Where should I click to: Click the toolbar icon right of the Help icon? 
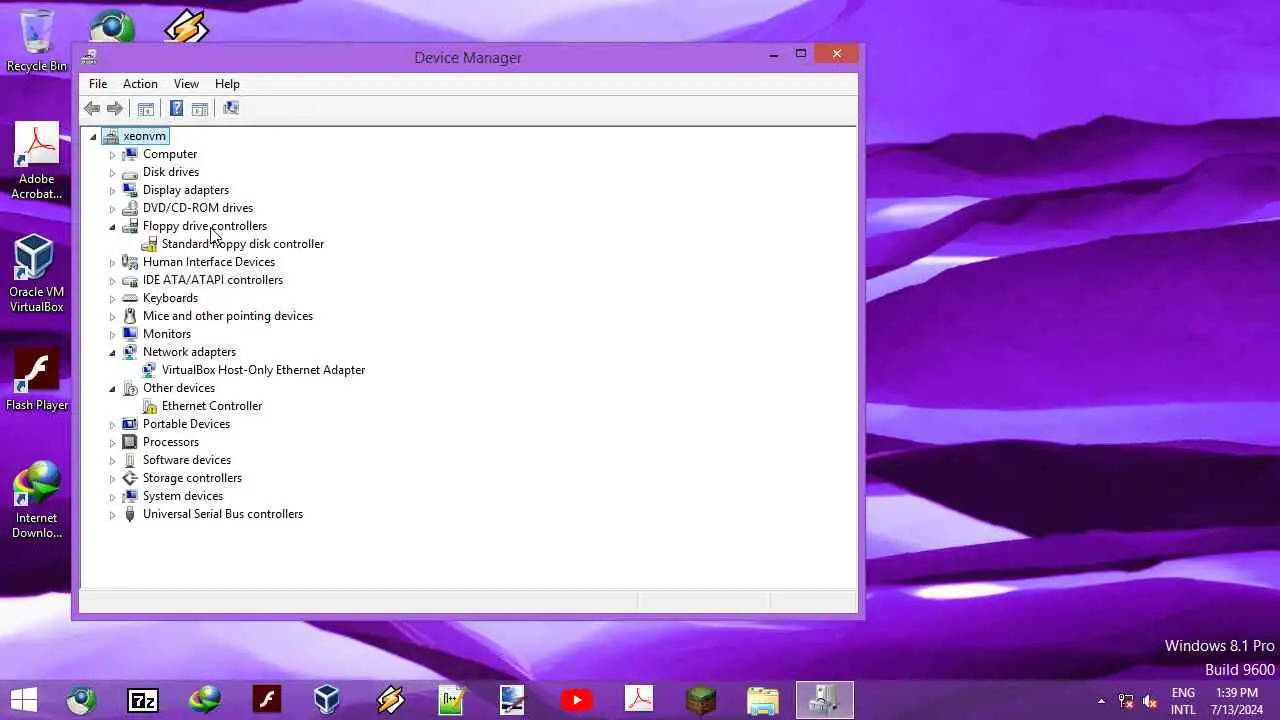200,108
